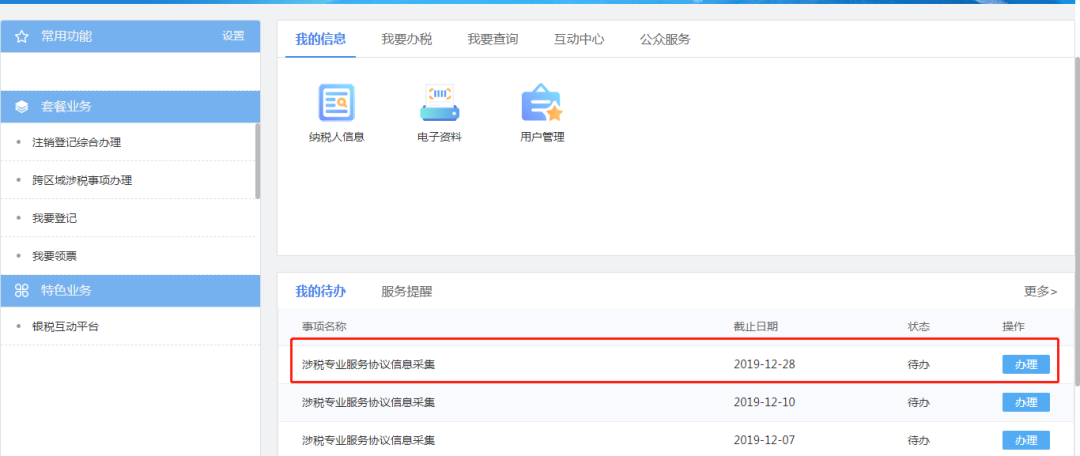The width and height of the screenshot is (1080, 456).
Task: Click the 截止日期 column header
Action: tap(756, 327)
